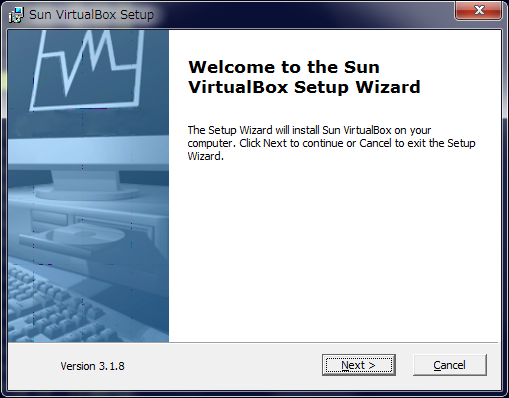Select the 'Sun VirtualBox Setup' title bar text
Viewport: 509px width, 398px height.
pyautogui.click(x=91, y=15)
